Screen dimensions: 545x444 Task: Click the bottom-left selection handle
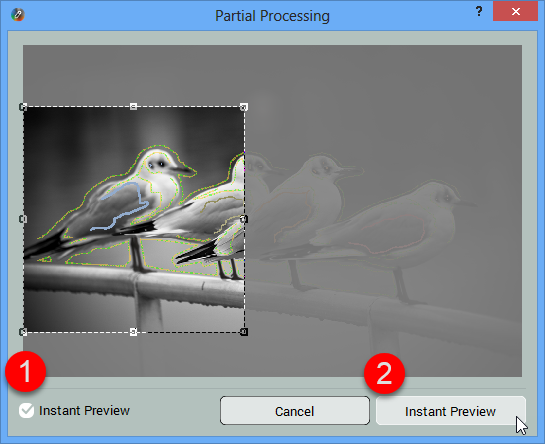click(23, 332)
